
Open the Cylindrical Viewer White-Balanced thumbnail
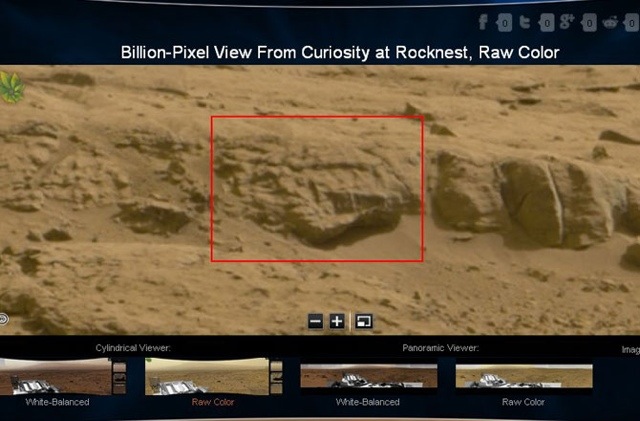click(56, 376)
